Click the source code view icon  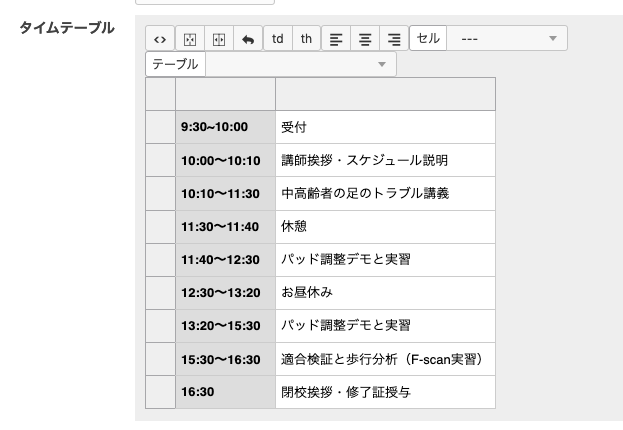160,39
